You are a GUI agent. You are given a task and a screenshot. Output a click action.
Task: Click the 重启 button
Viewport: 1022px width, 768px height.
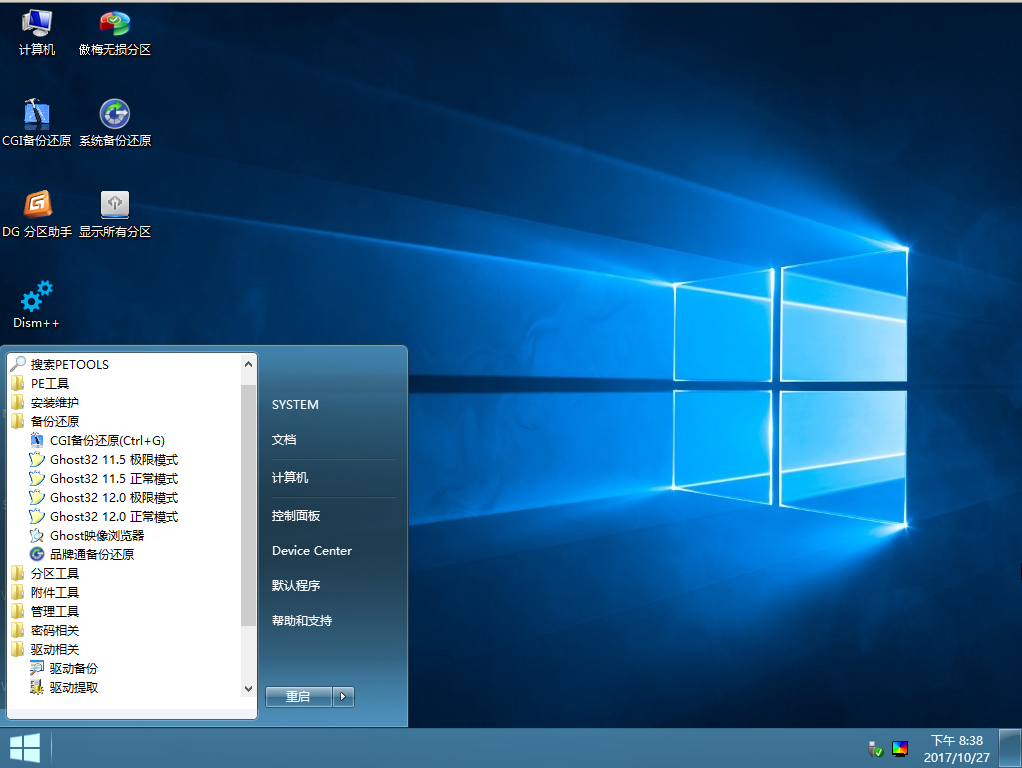(x=298, y=697)
